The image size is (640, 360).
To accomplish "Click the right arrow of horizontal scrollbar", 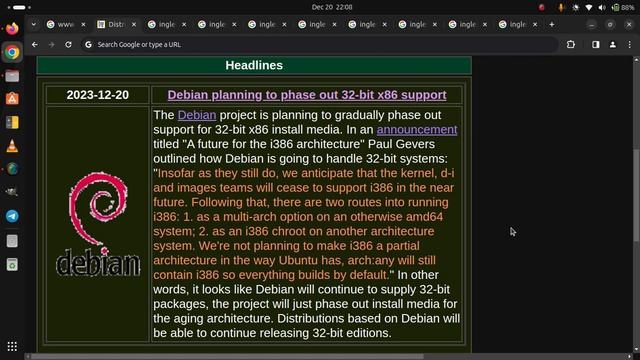I will tap(630, 357).
